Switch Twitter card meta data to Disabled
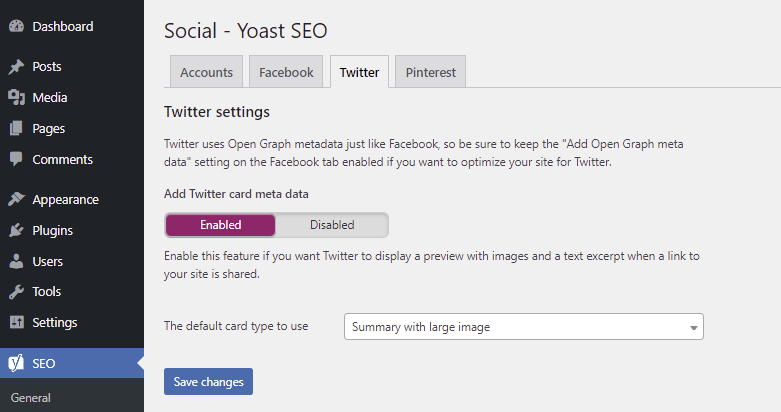This screenshot has height=412, width=781. click(x=332, y=225)
